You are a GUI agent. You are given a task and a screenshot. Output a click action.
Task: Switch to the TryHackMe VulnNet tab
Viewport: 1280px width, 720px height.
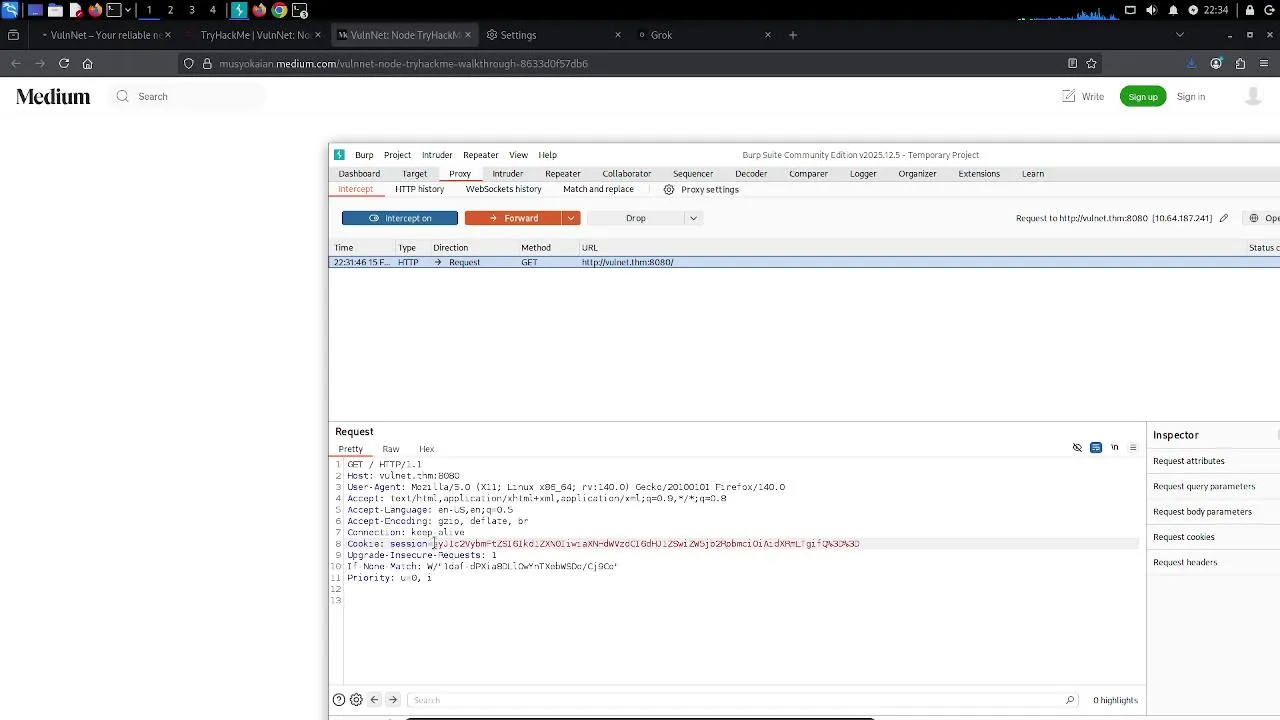click(254, 35)
